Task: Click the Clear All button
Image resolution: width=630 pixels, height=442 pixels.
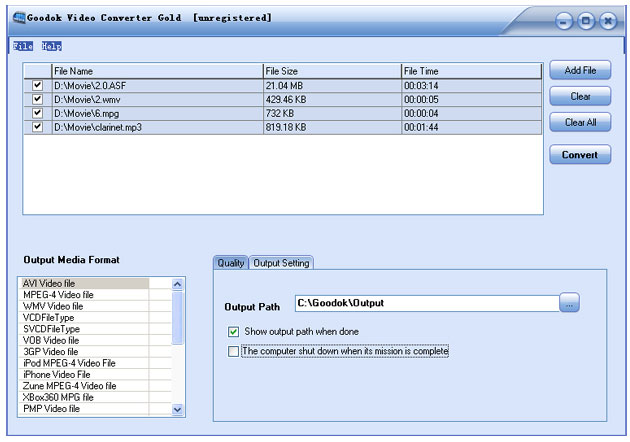Action: 580,122
